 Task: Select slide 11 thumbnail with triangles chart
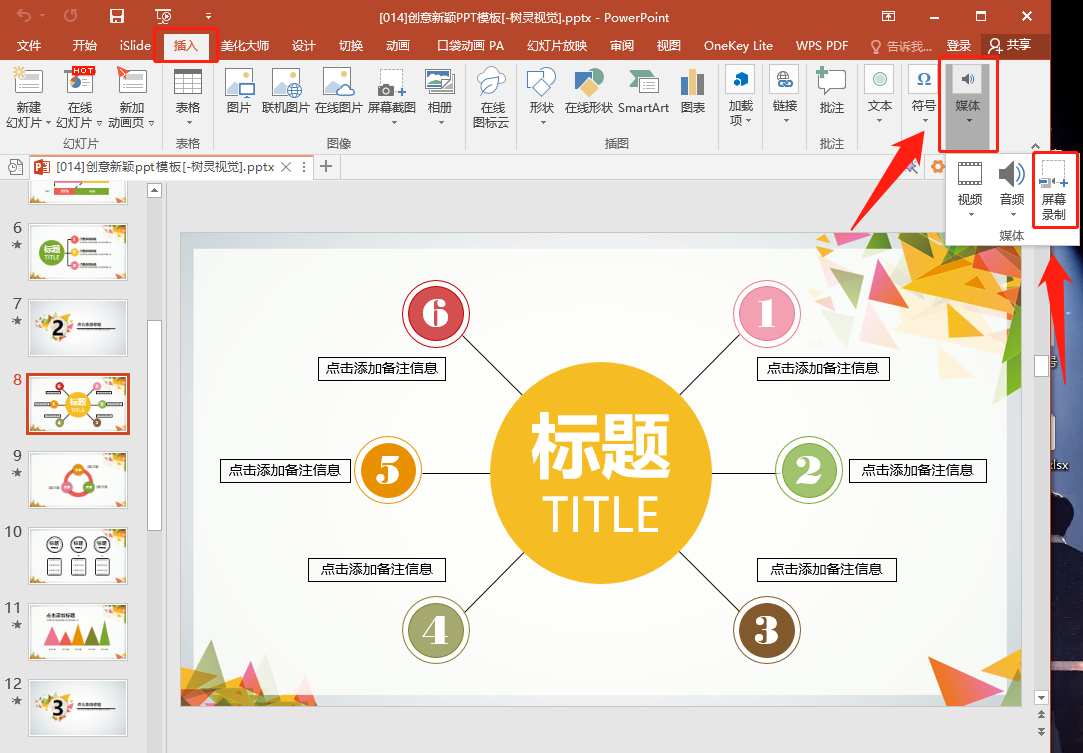coord(78,632)
